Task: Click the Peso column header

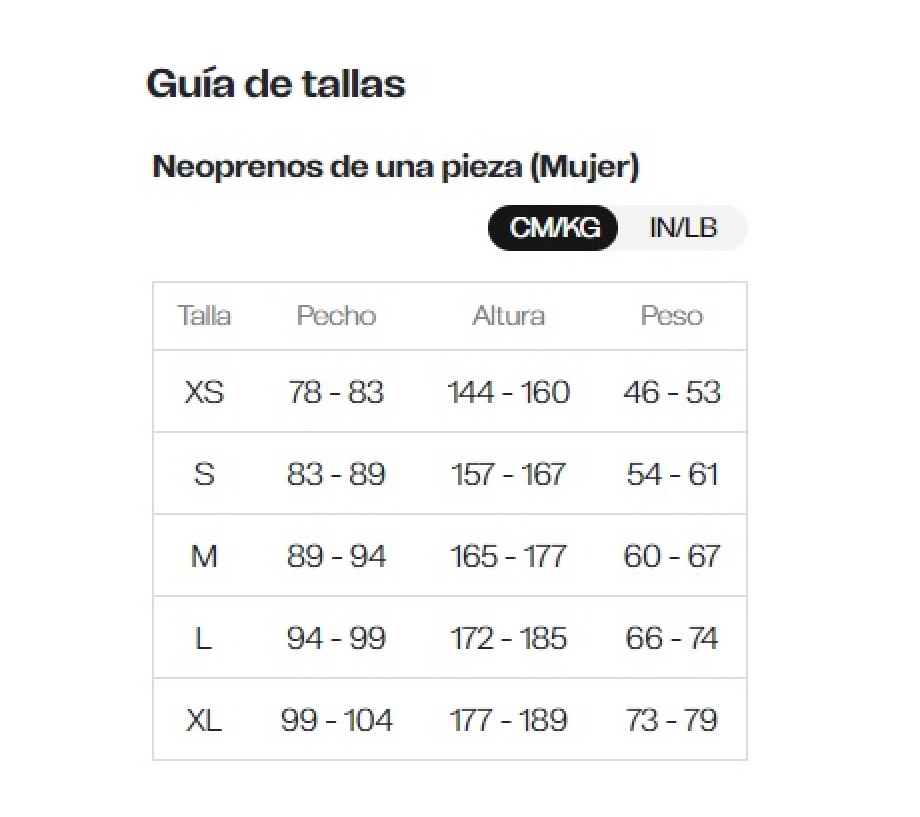Action: (x=671, y=316)
